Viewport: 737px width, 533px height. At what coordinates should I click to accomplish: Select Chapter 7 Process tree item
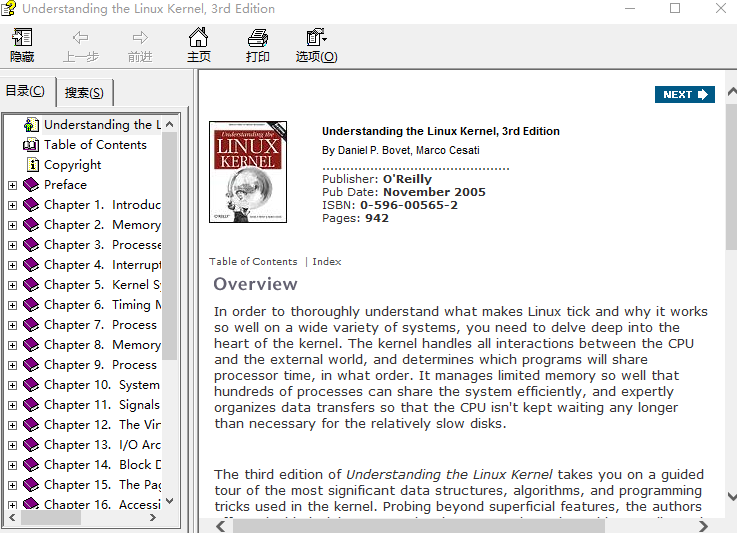pos(100,325)
